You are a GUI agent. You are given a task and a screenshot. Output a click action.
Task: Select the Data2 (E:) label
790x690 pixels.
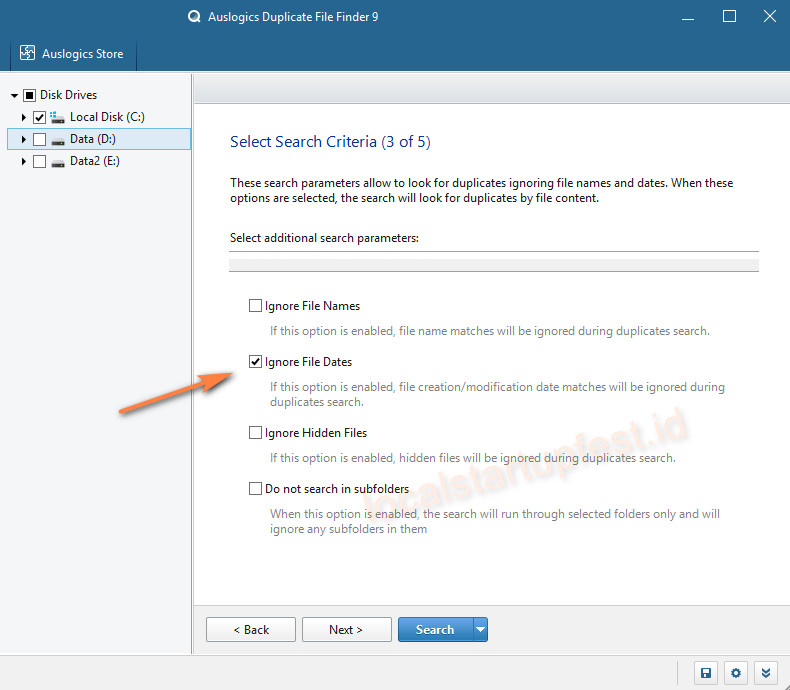point(95,161)
